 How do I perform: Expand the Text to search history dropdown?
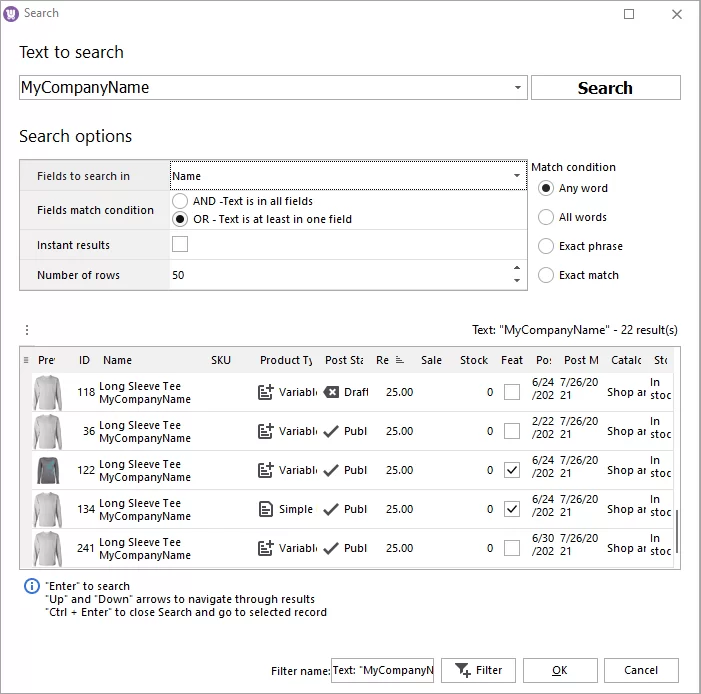[x=518, y=88]
